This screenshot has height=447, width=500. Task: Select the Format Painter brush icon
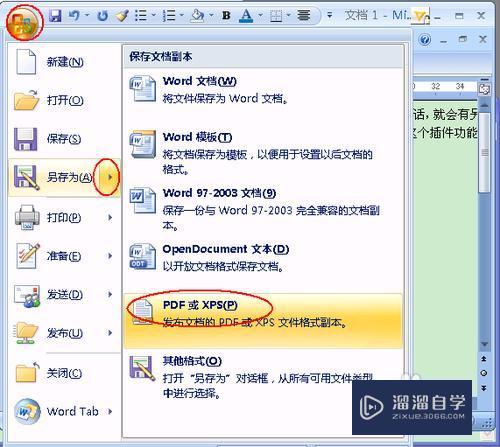tap(122, 15)
